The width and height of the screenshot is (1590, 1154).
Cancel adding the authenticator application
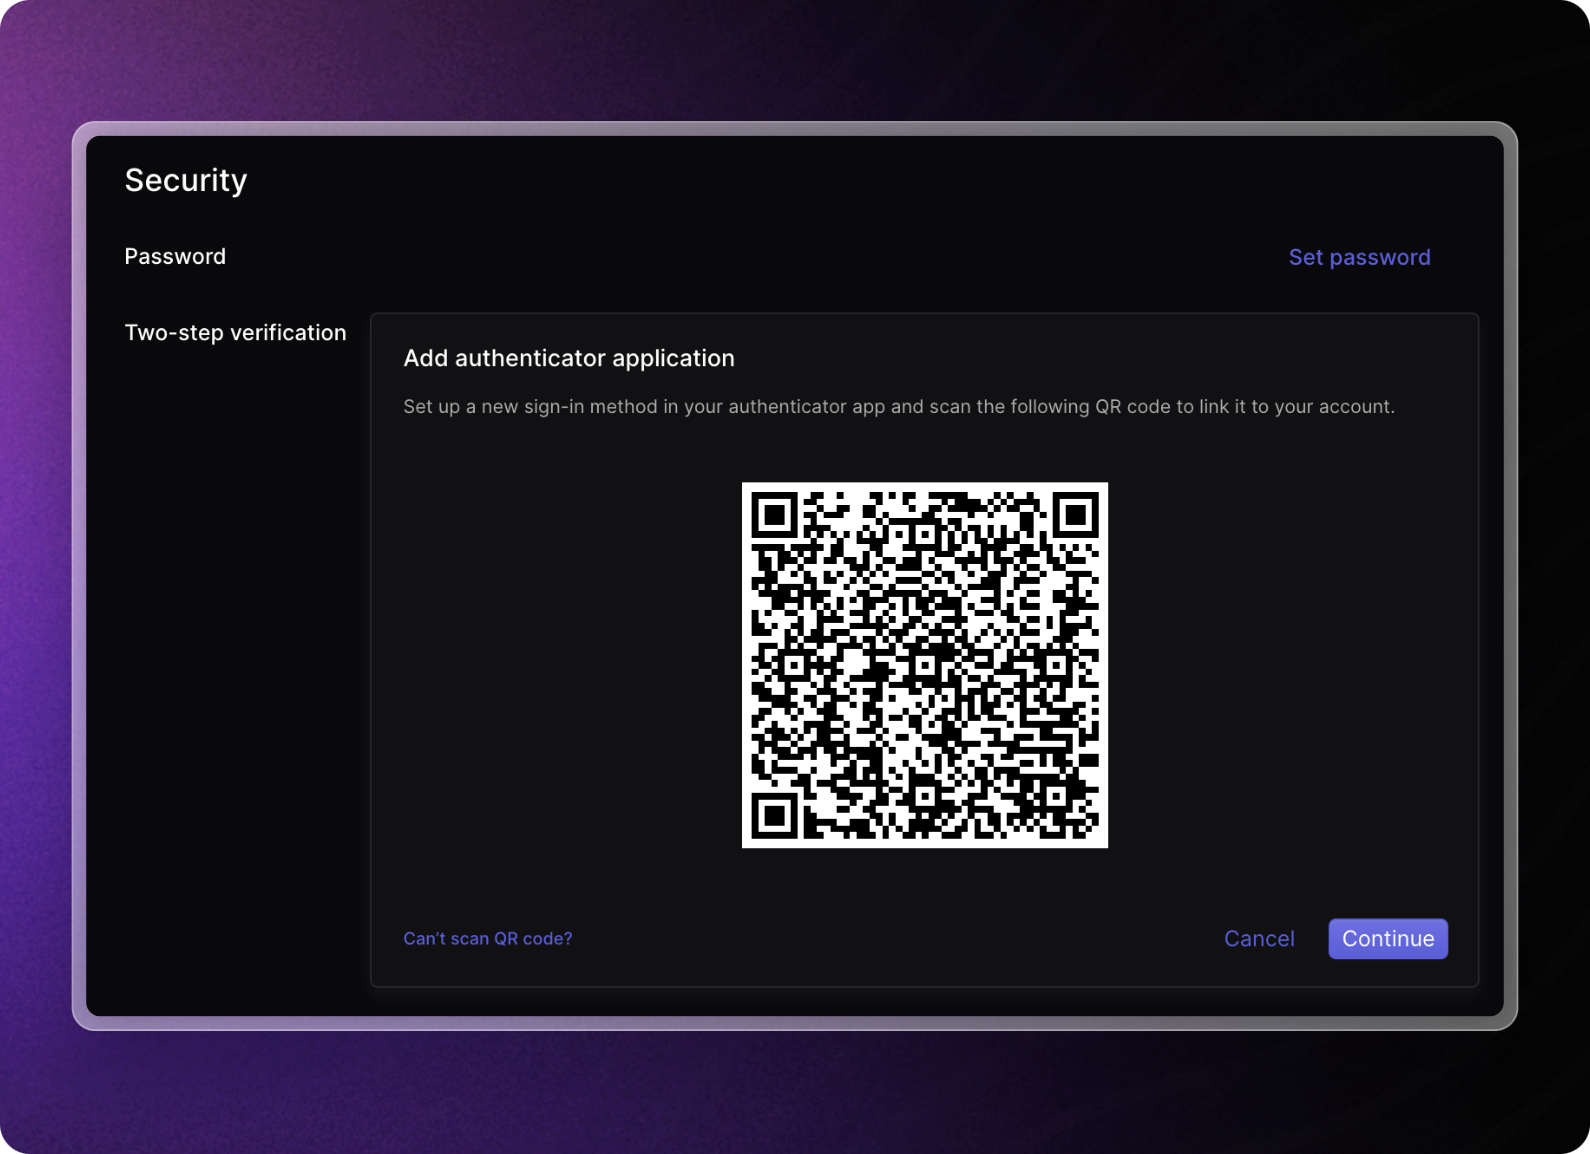1259,938
